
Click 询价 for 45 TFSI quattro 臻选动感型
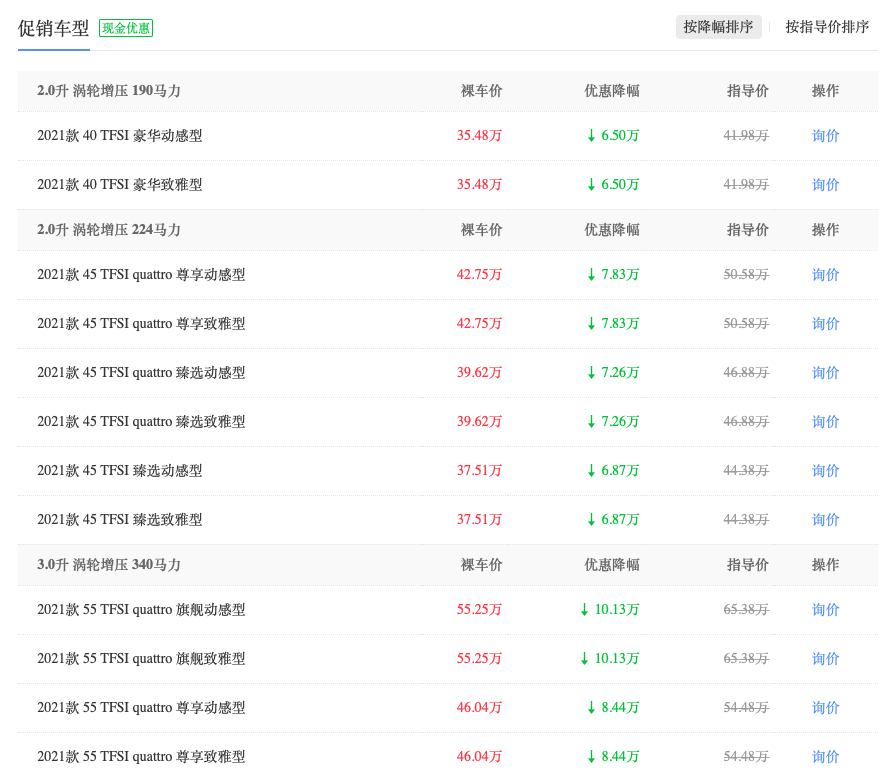point(825,373)
